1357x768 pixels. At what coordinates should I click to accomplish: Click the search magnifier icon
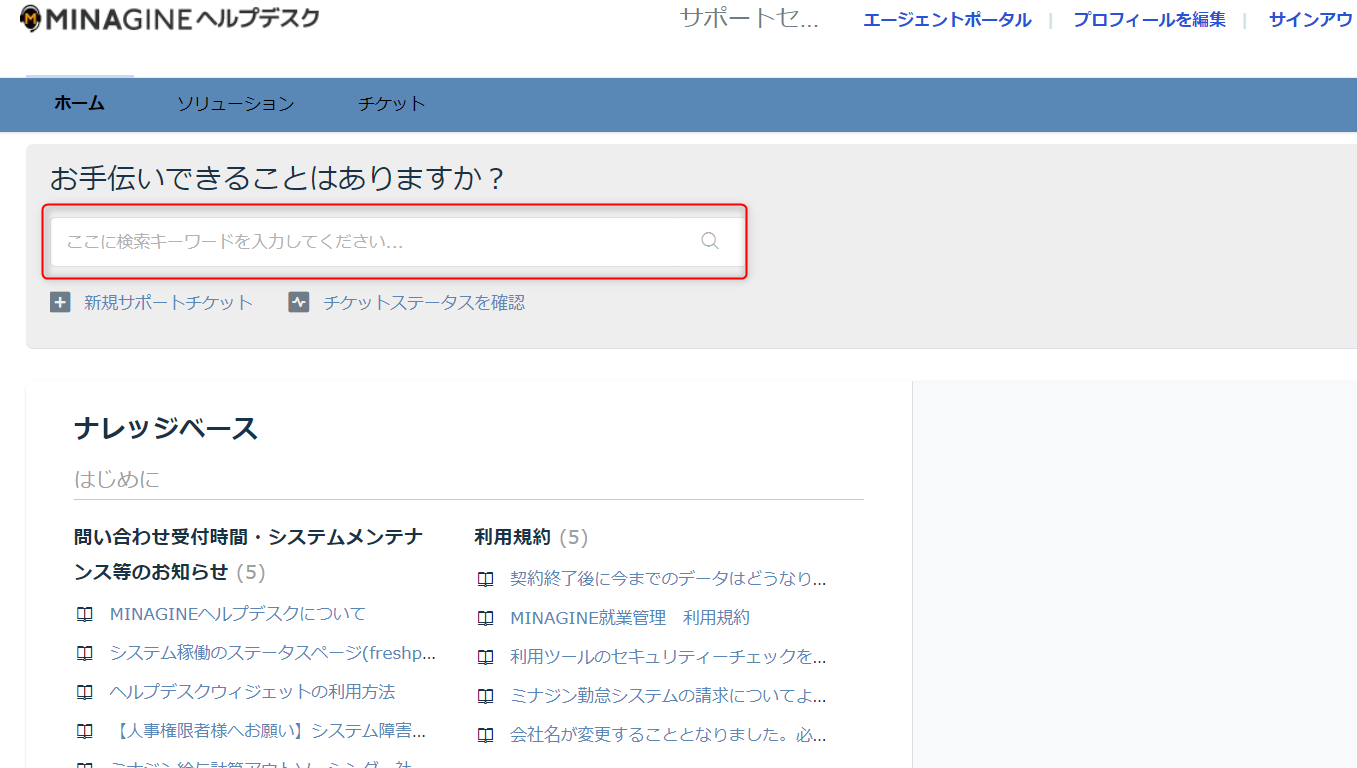(x=710, y=241)
